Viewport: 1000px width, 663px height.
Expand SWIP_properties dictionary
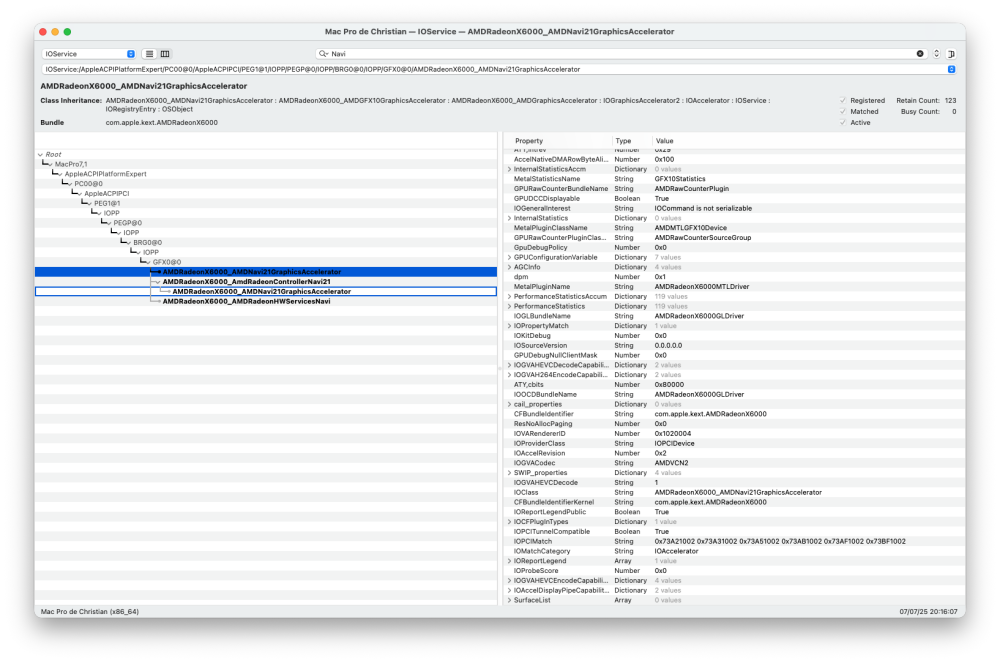(x=509, y=473)
